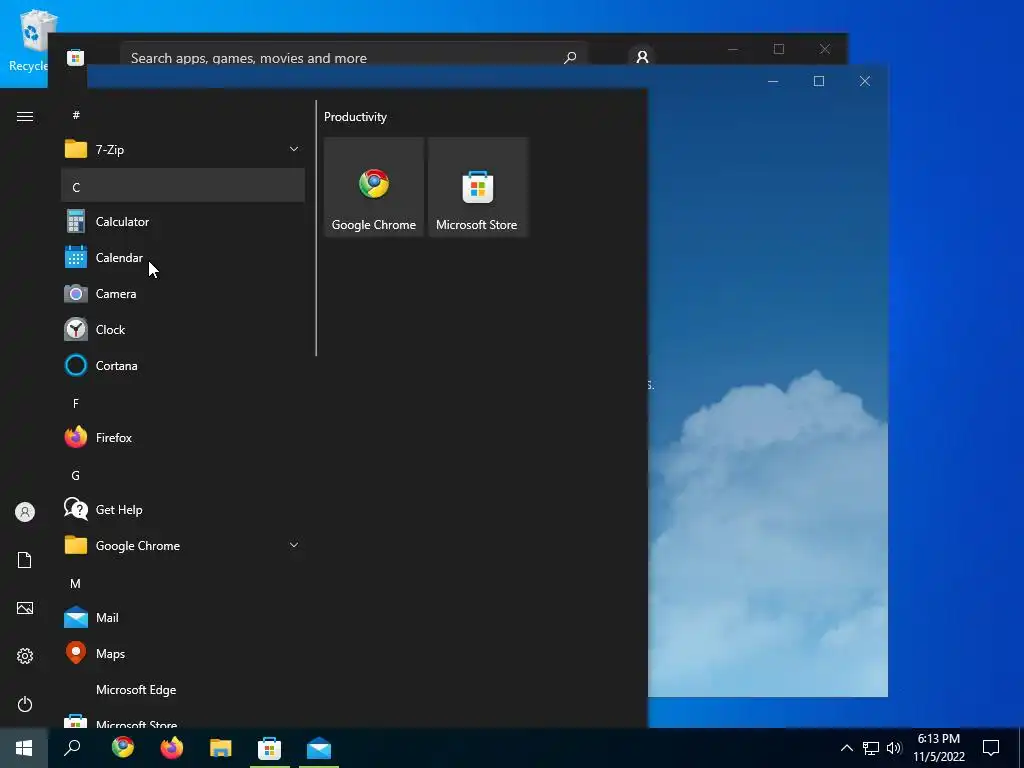Click the Productivity group heading

coord(355,117)
